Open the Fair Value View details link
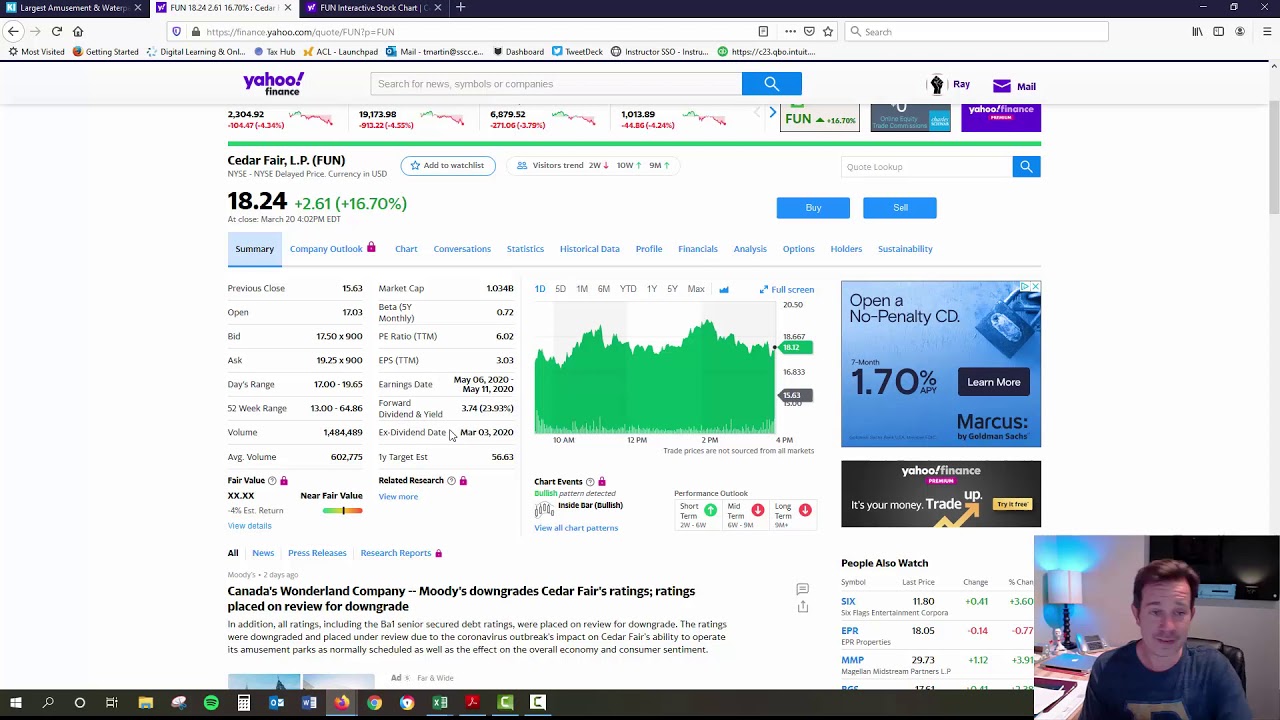1280x720 pixels. (249, 526)
